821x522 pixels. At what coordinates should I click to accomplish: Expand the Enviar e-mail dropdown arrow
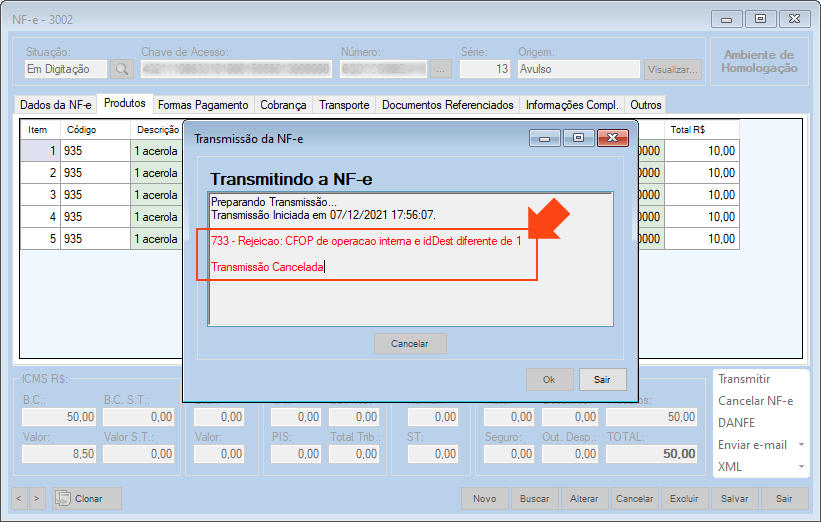pyautogui.click(x=801, y=445)
